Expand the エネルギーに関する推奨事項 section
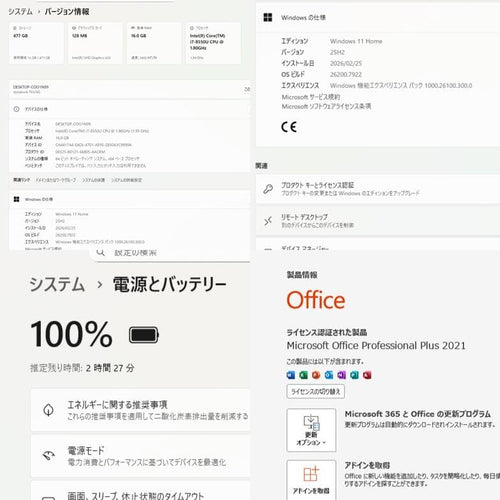 click(x=140, y=410)
